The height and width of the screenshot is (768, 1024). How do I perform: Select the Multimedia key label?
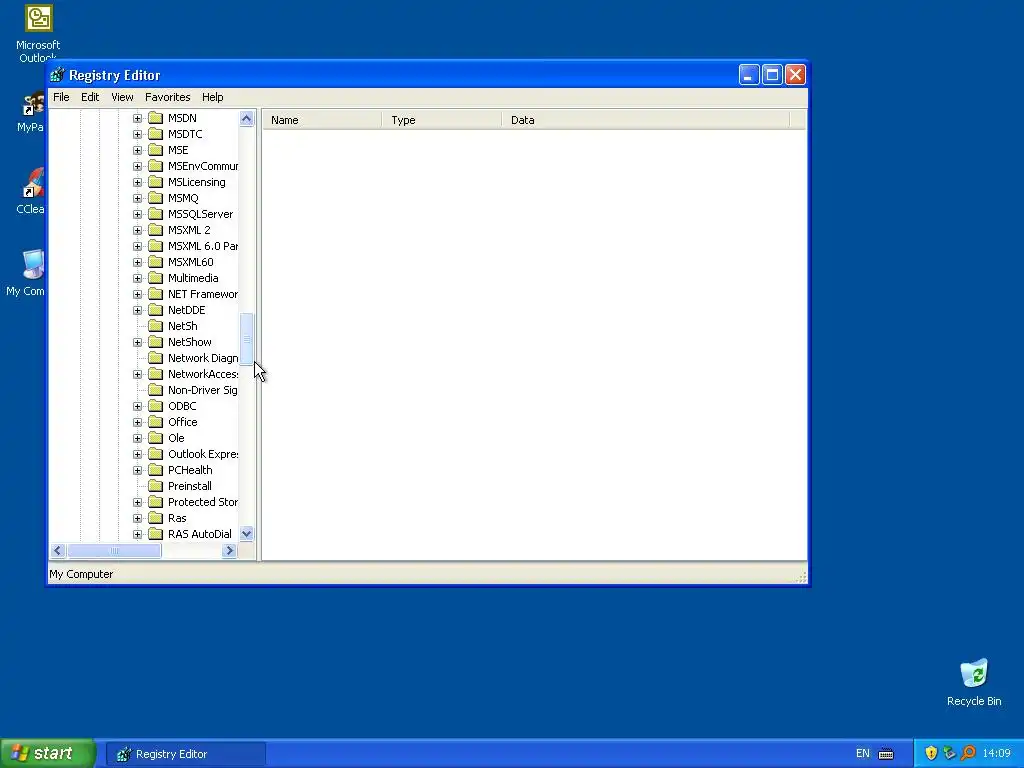click(193, 278)
